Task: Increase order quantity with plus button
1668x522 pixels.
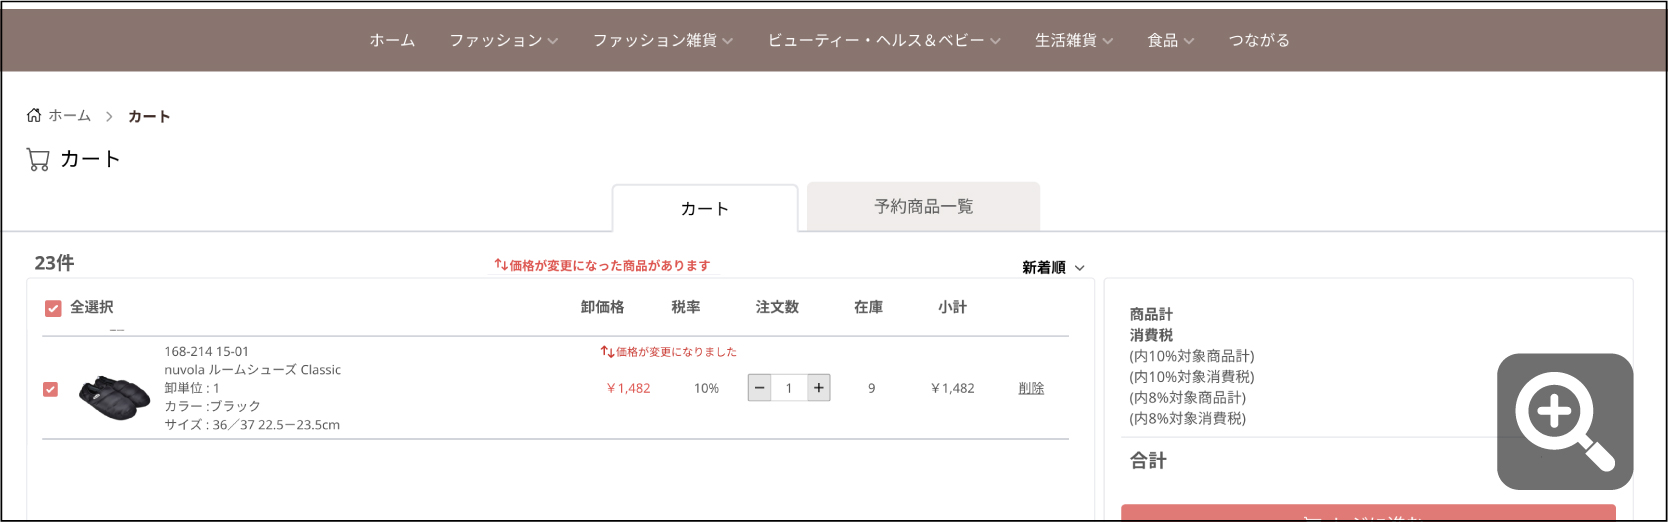Action: coord(819,388)
